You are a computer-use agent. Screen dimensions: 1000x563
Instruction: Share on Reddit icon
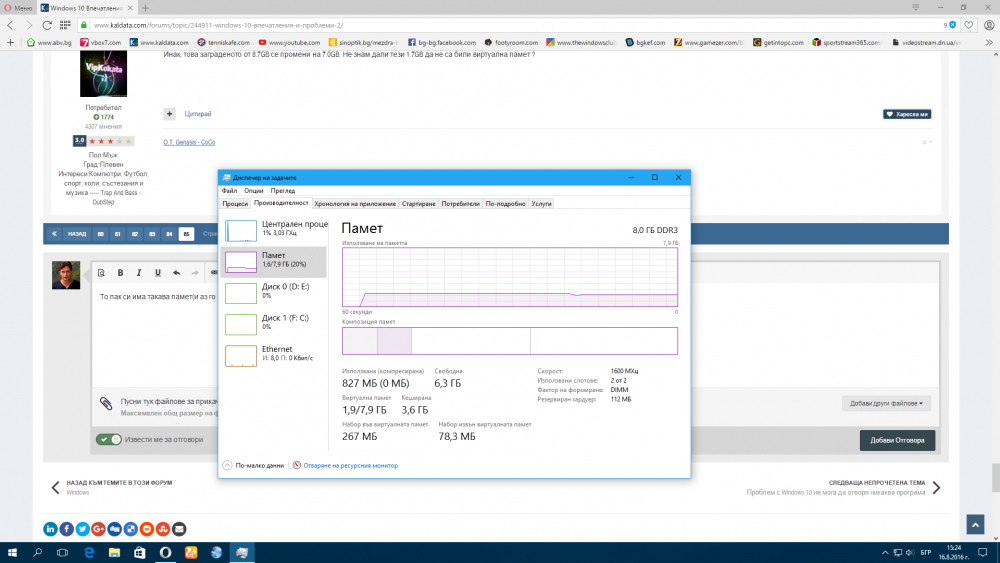point(147,529)
